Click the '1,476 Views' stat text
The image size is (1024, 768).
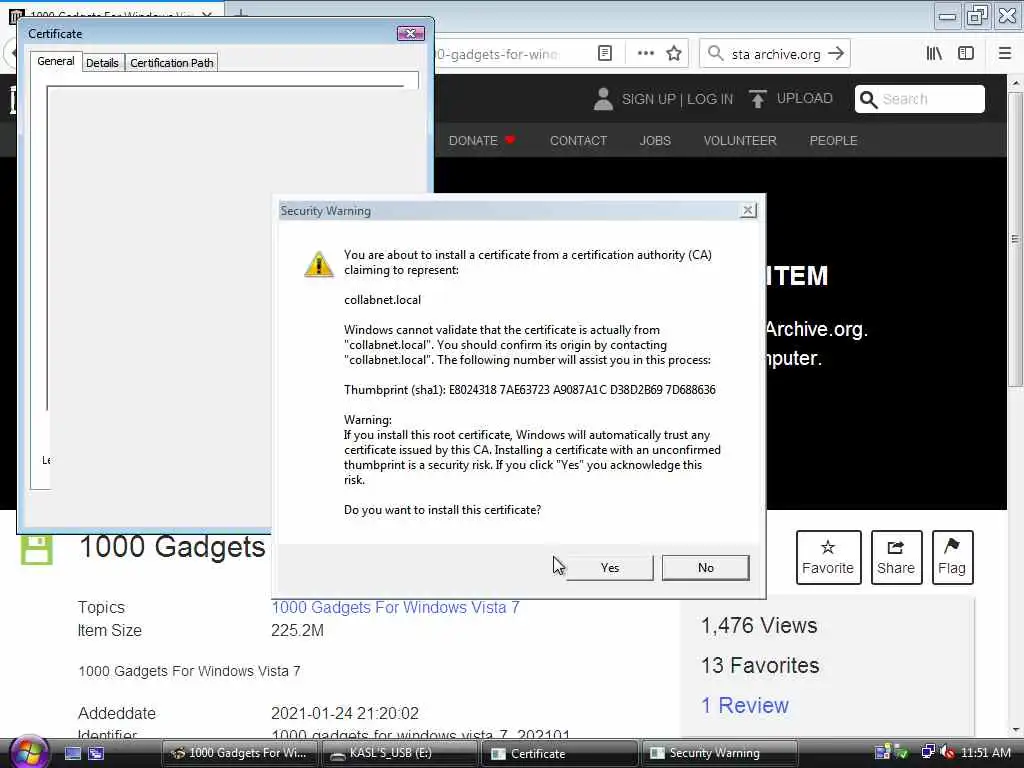pos(759,626)
